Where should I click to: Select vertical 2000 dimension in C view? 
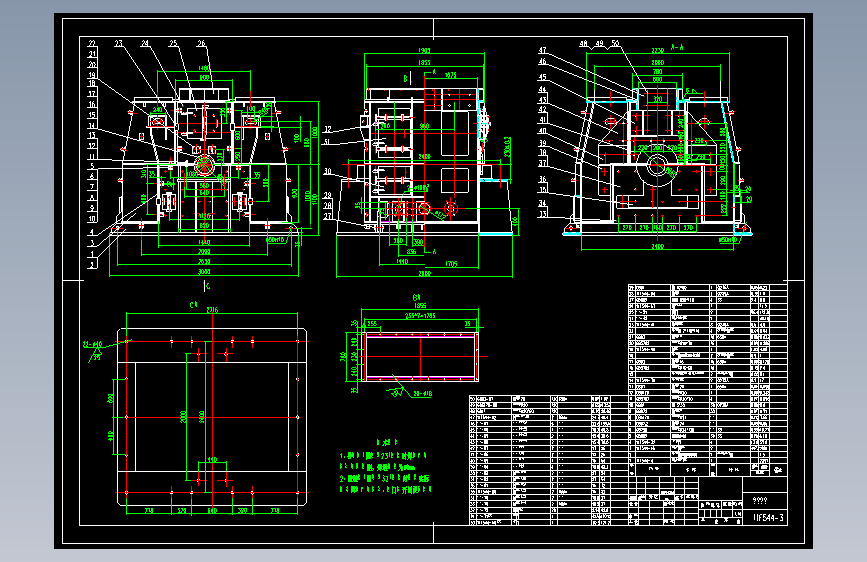[x=182, y=418]
